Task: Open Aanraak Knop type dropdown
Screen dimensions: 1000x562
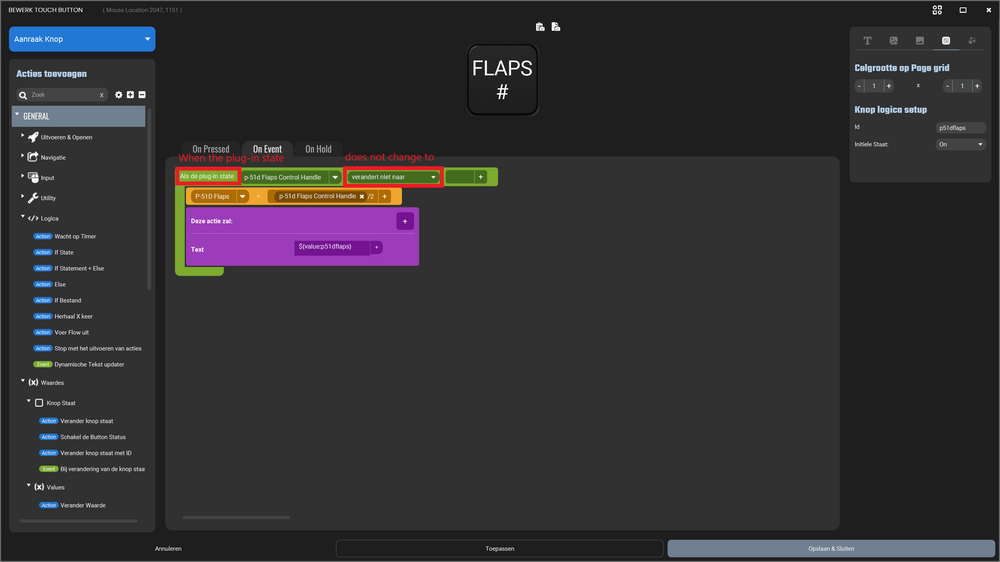Action: click(x=82, y=39)
